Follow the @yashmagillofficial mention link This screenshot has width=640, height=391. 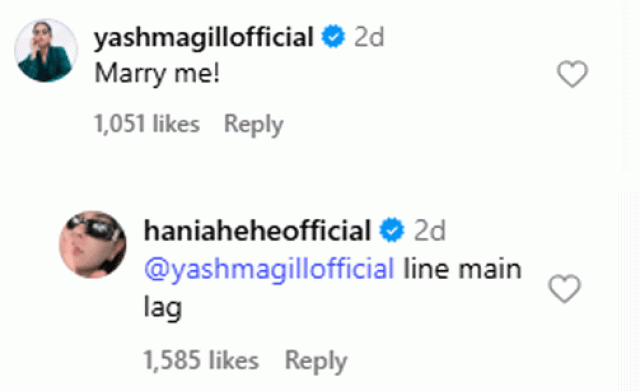pyautogui.click(x=269, y=270)
